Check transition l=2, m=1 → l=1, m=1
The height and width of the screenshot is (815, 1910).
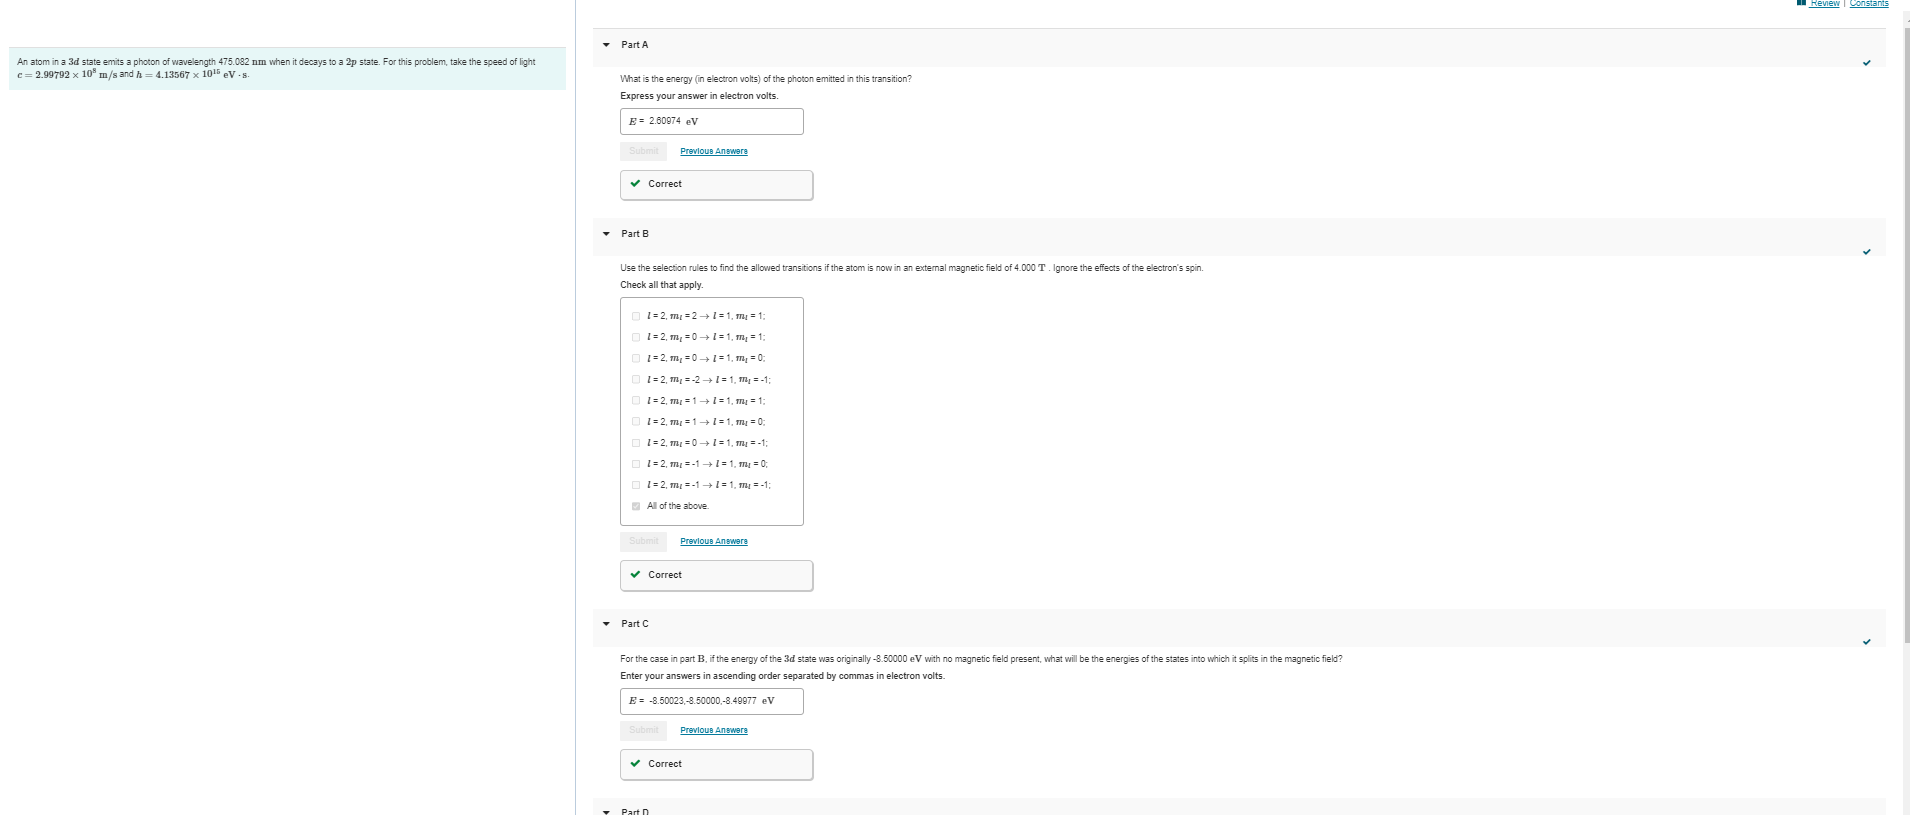[x=636, y=401]
